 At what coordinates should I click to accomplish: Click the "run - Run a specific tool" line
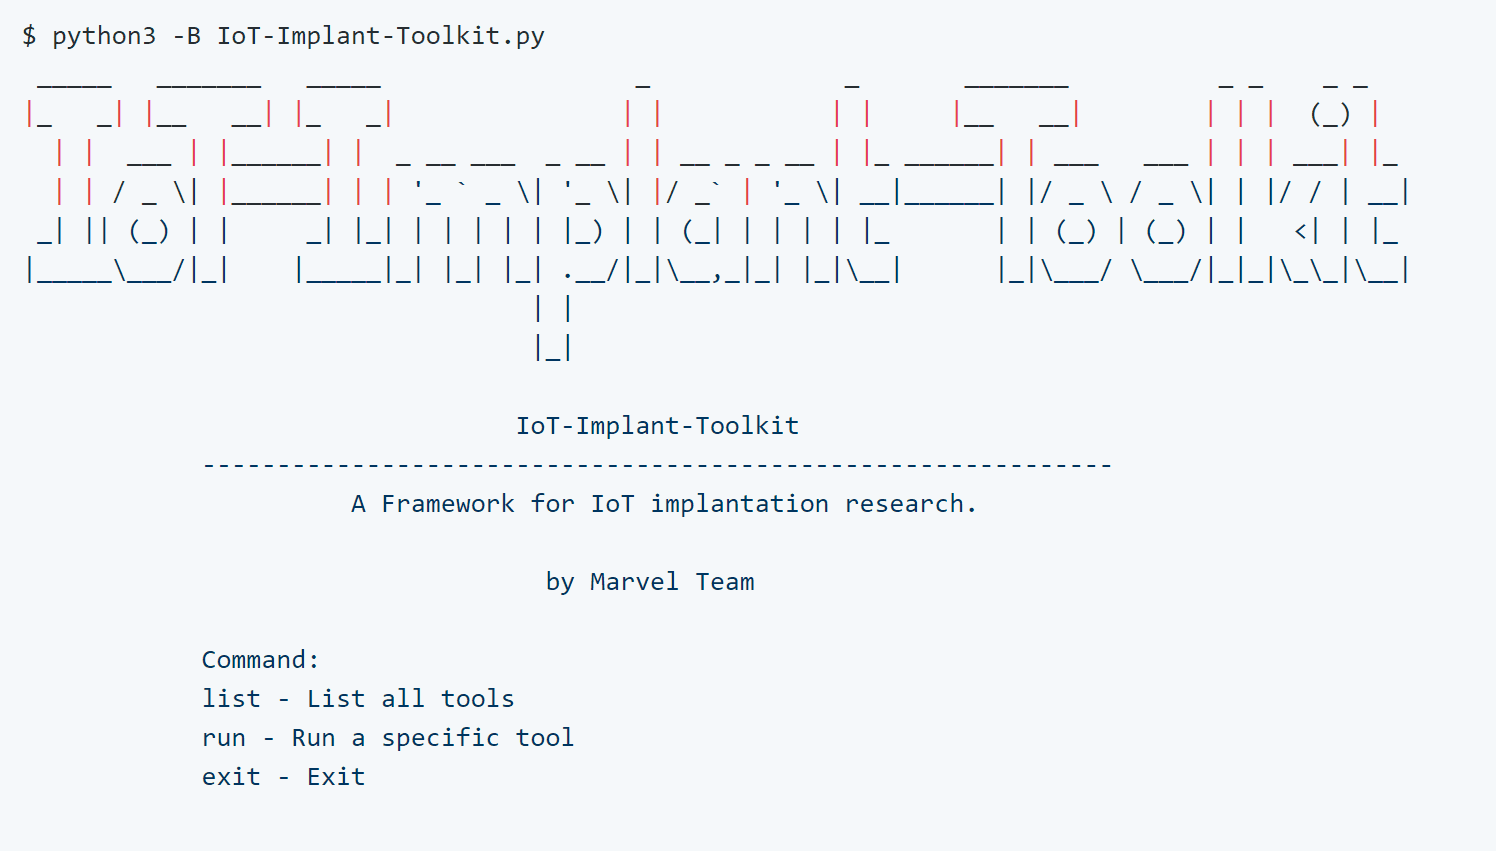click(388, 738)
